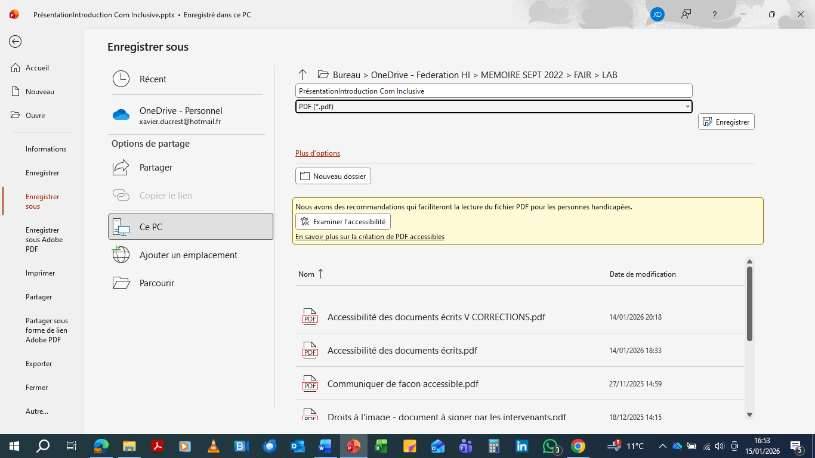Image resolution: width=815 pixels, height=458 pixels.
Task: Open VLC from the taskbar
Action: pyautogui.click(x=213, y=446)
